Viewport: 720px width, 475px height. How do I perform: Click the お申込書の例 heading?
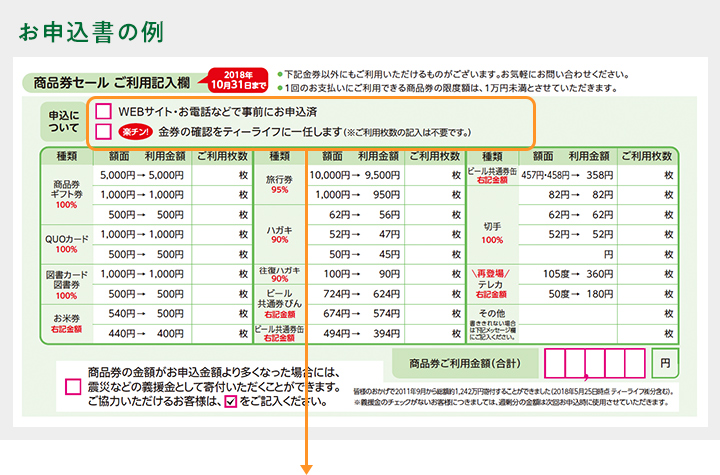tap(91, 32)
